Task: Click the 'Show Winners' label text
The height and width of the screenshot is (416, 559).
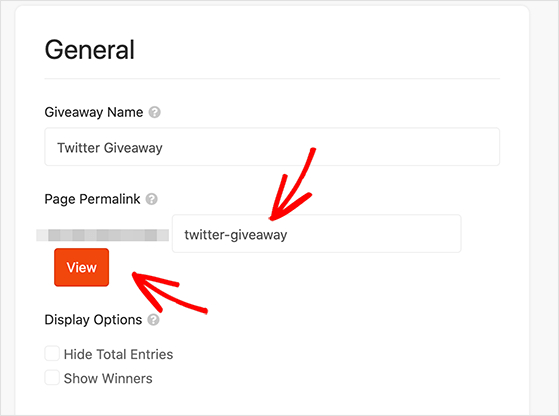Action: 108,379
